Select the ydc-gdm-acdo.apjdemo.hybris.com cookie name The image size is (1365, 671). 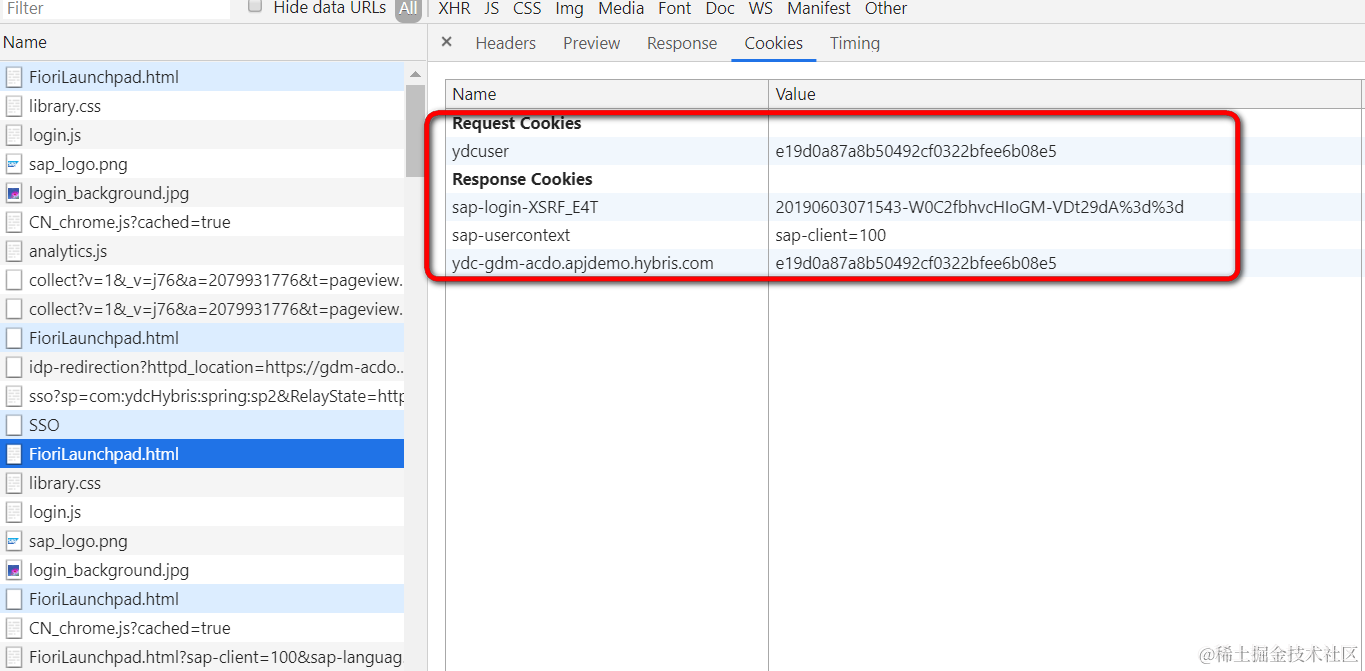coord(583,264)
